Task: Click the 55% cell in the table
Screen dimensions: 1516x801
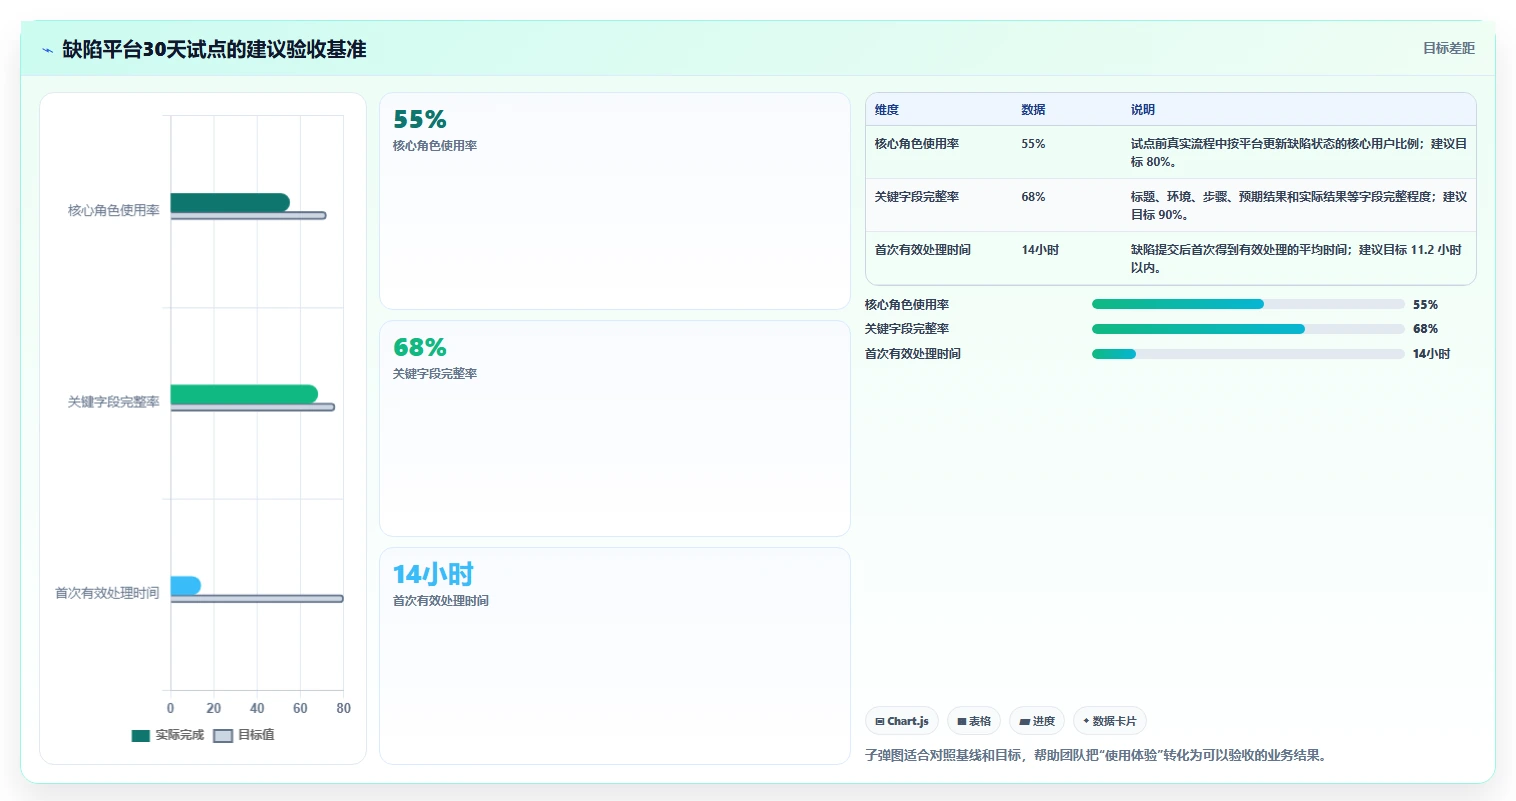Action: point(1033,144)
